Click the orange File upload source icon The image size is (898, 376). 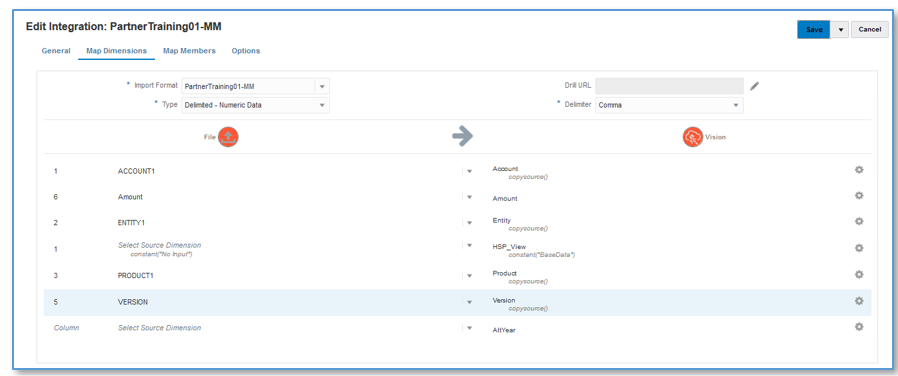click(228, 137)
